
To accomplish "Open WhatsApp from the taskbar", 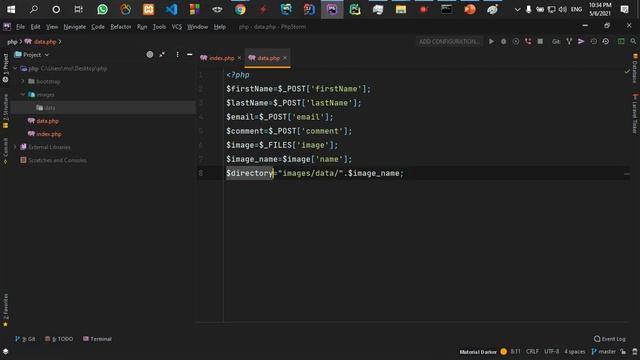I will coord(102,9).
